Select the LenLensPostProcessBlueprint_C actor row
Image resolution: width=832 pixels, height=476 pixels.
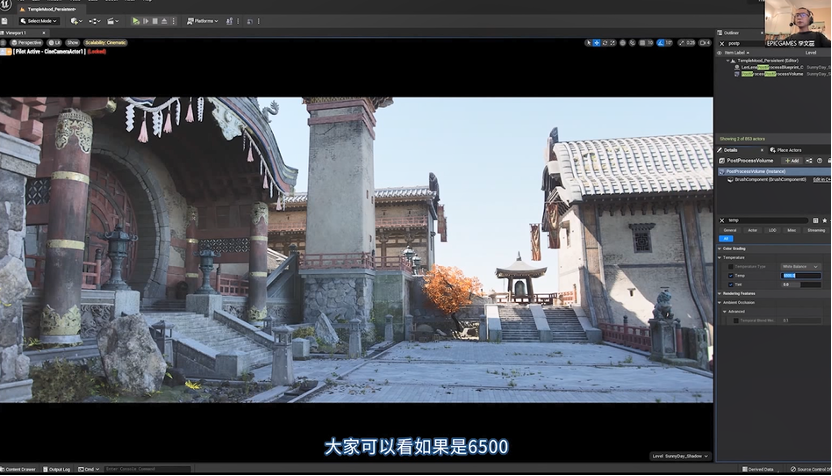(x=772, y=67)
